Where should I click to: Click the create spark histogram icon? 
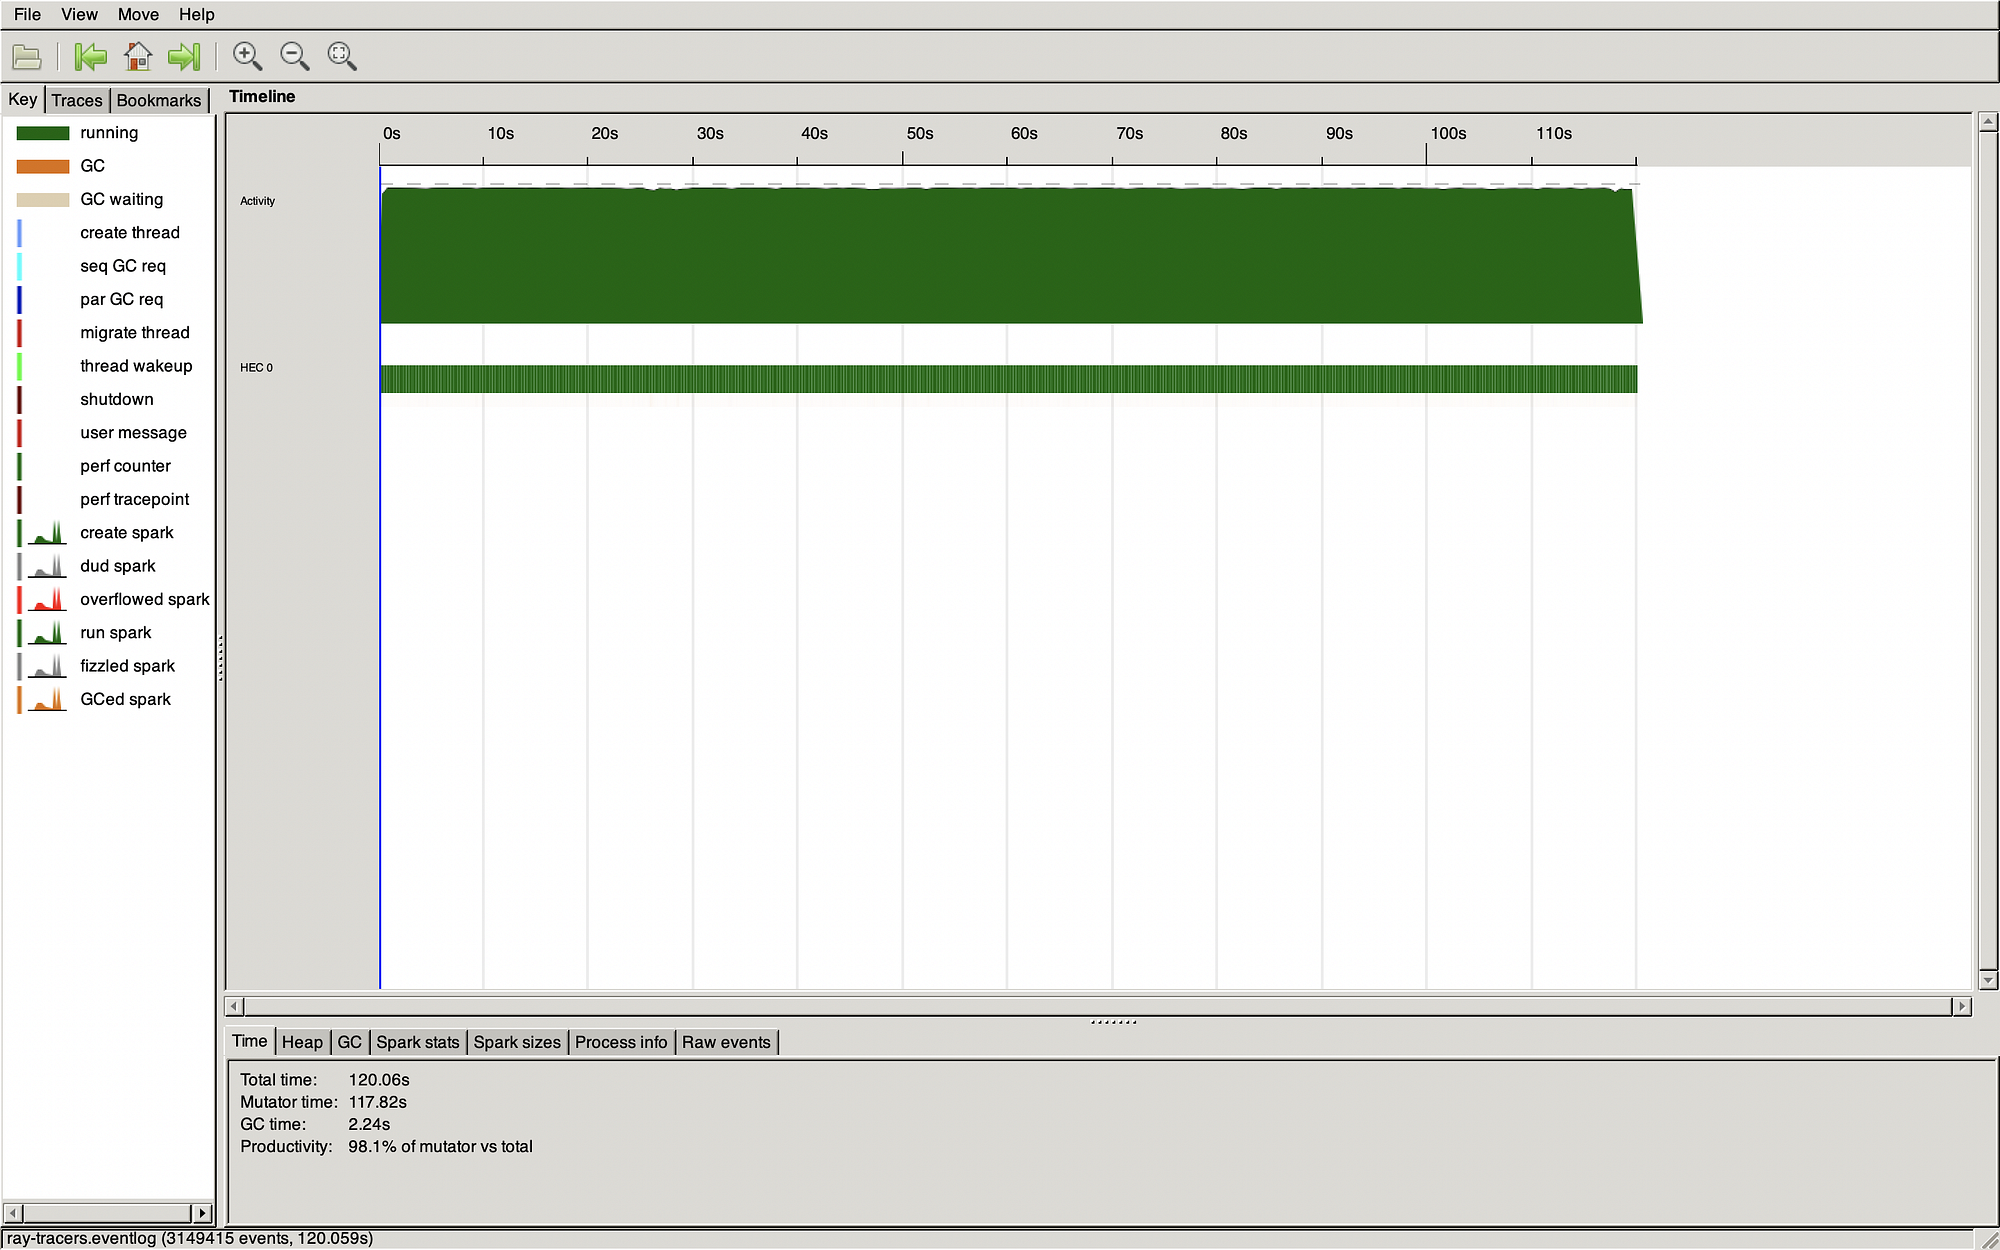click(47, 533)
